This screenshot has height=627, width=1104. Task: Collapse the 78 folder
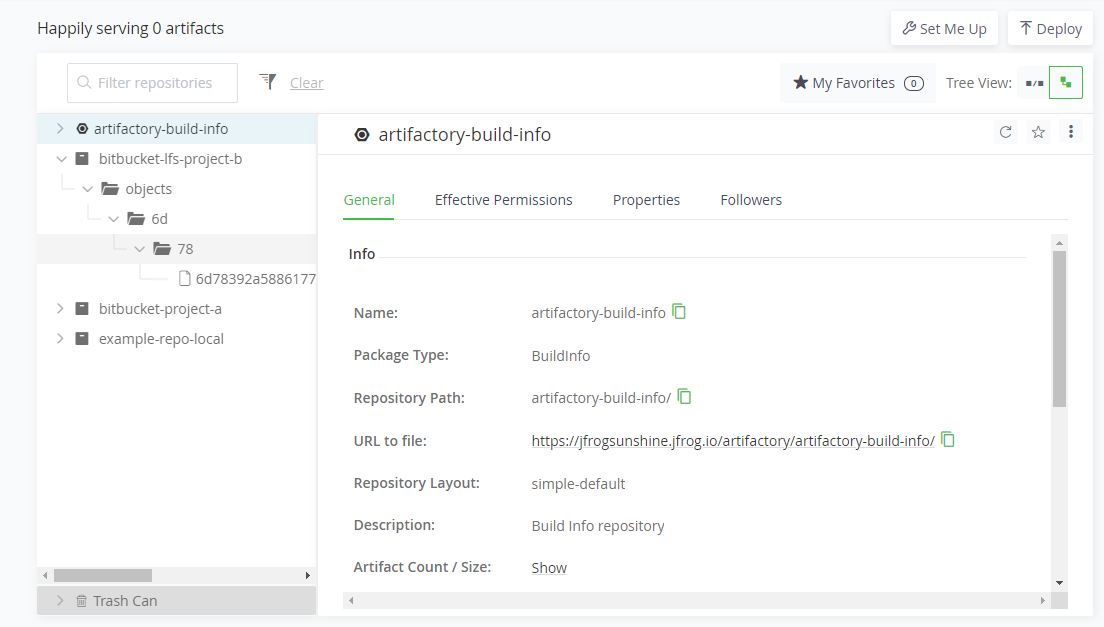139,249
